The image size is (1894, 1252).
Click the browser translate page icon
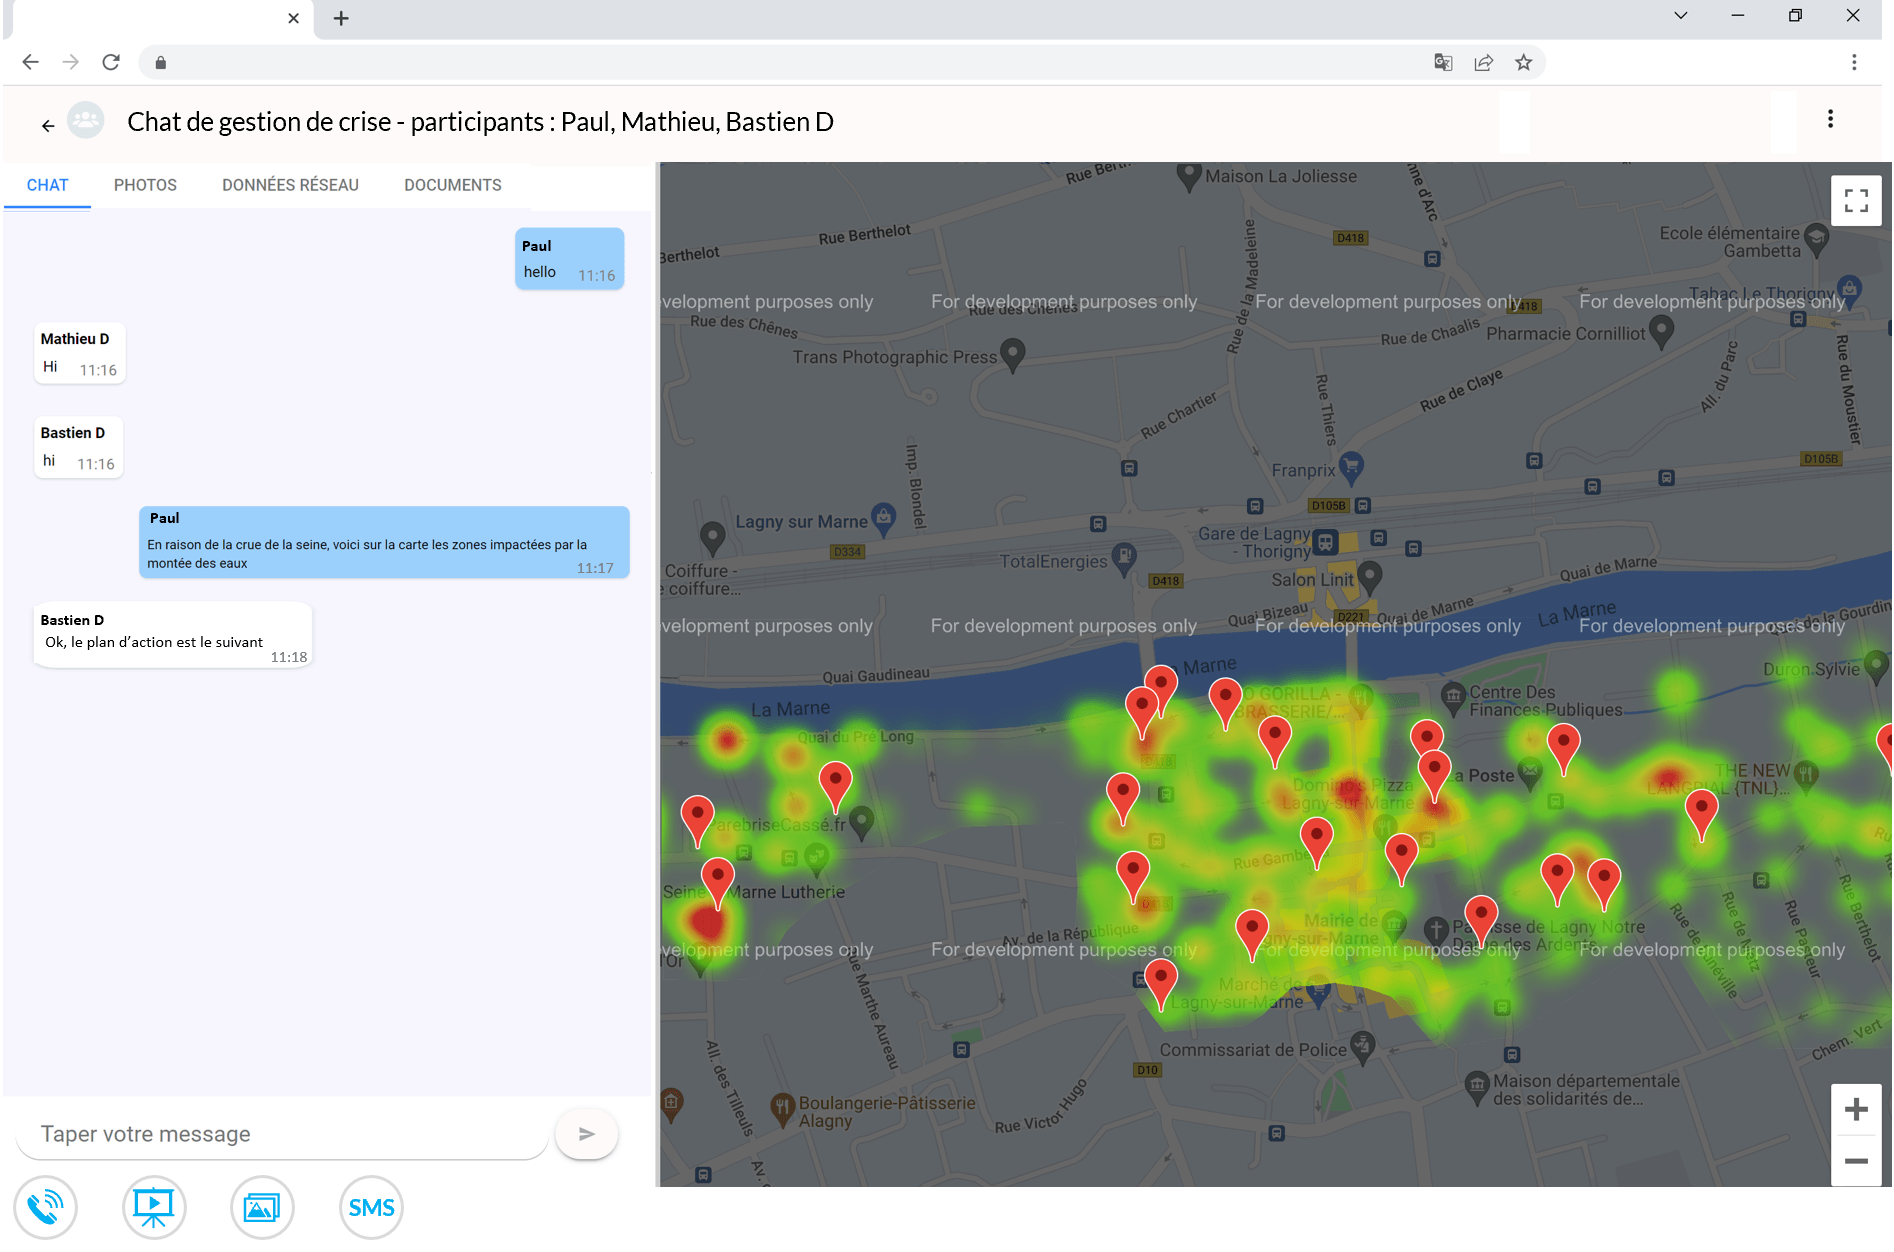click(x=1442, y=62)
